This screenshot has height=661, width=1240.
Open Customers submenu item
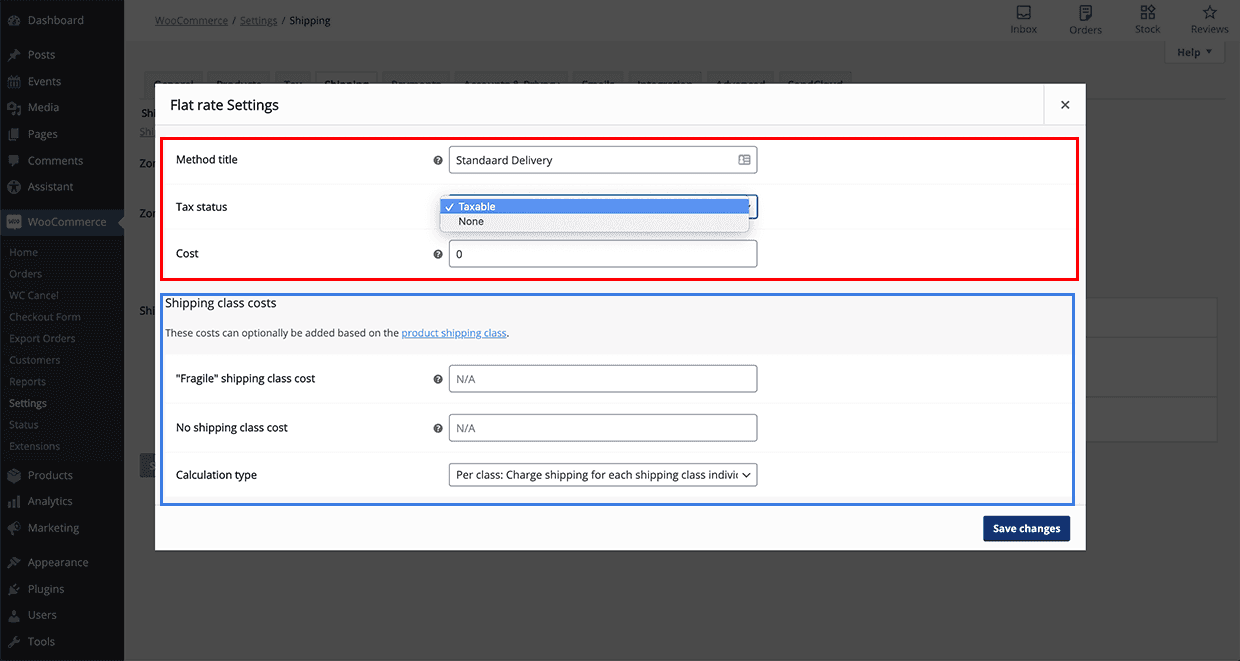pos(35,360)
